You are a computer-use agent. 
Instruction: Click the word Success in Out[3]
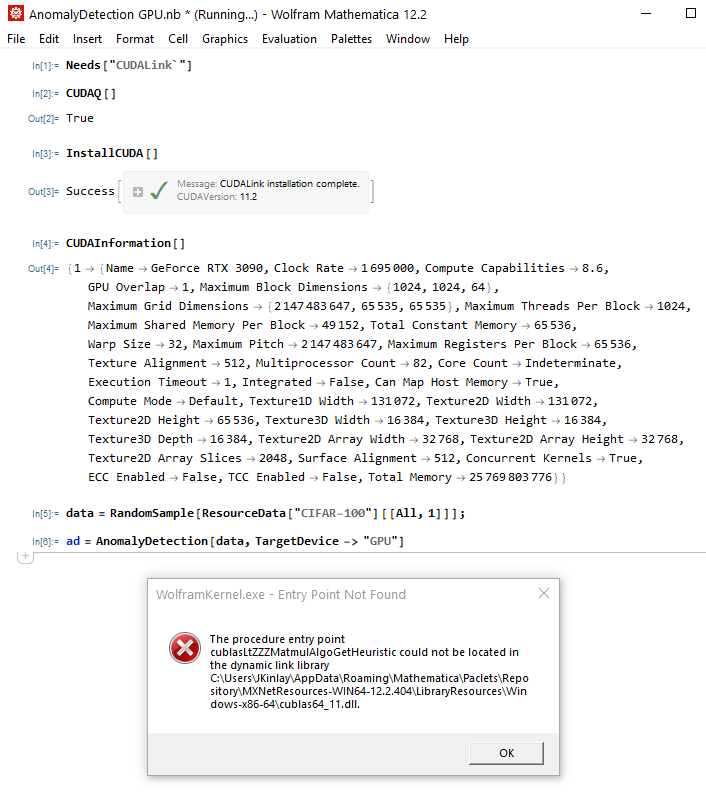click(x=90, y=191)
